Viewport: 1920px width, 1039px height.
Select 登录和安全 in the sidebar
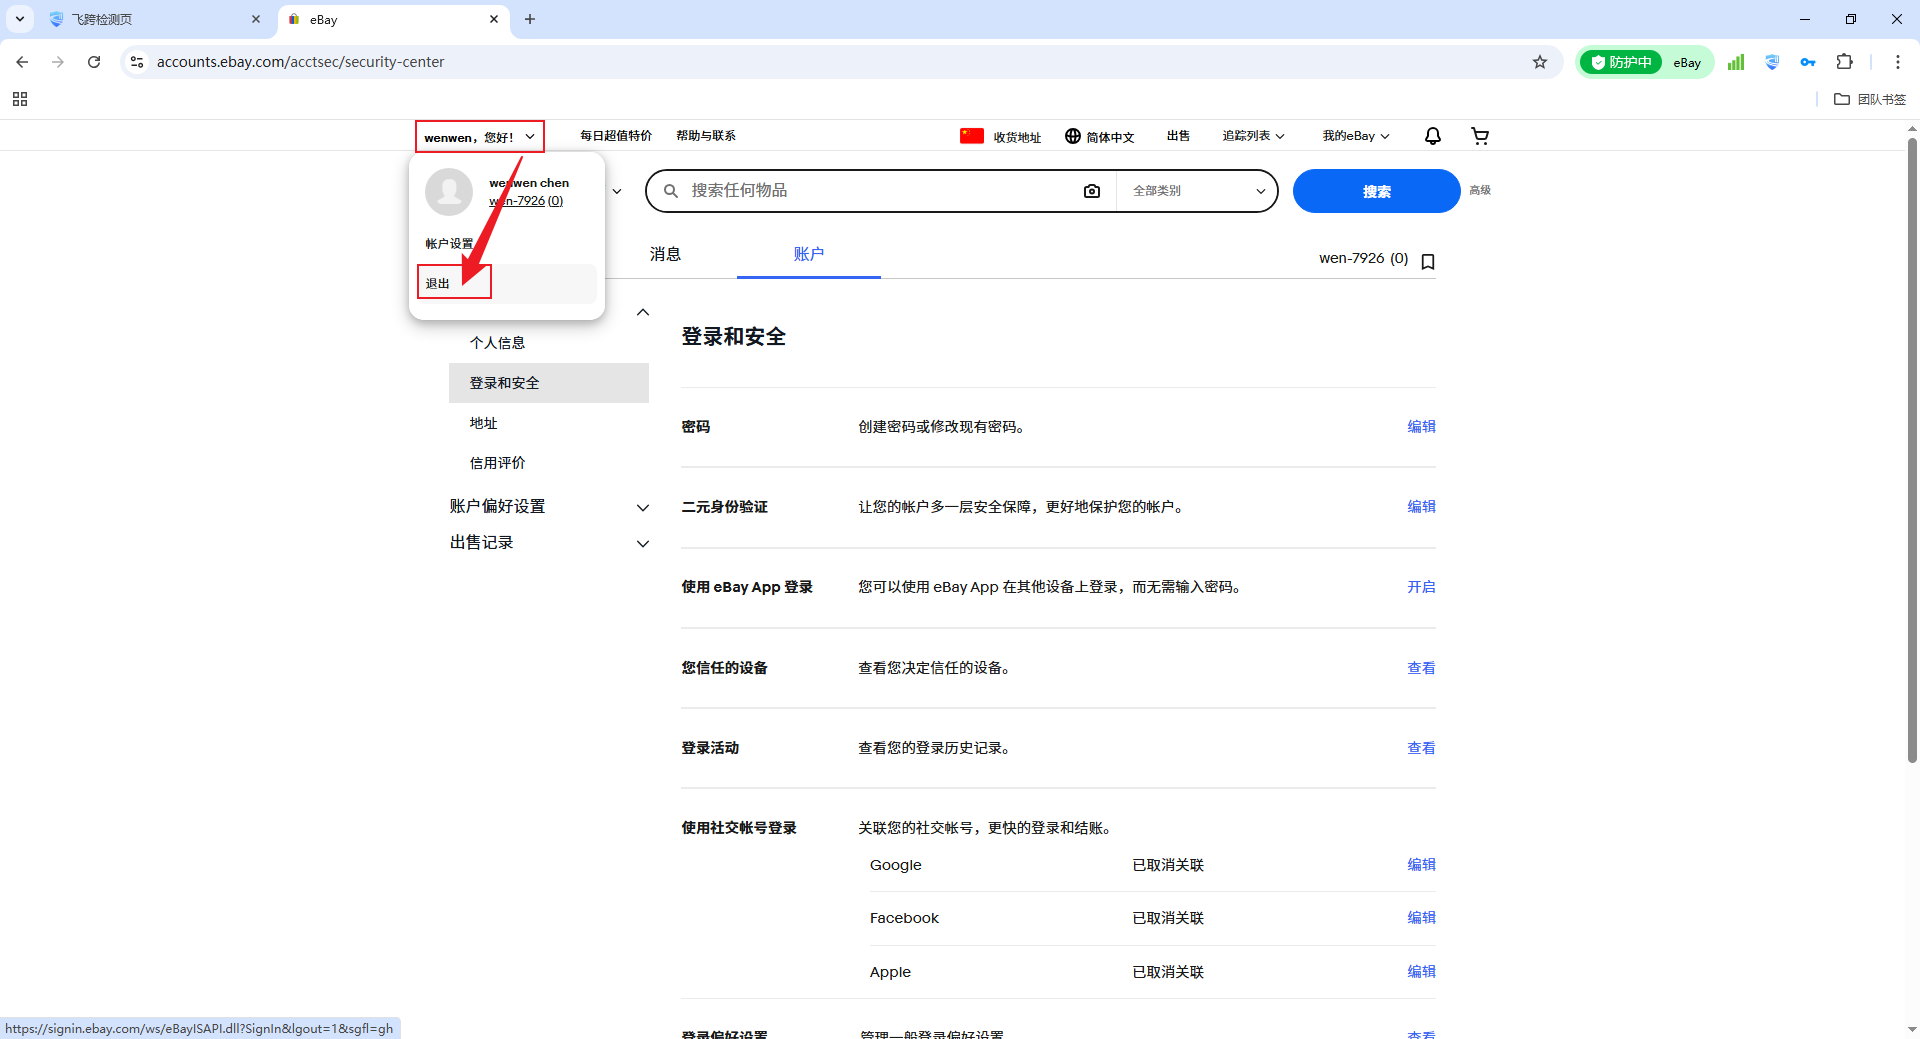pyautogui.click(x=549, y=383)
